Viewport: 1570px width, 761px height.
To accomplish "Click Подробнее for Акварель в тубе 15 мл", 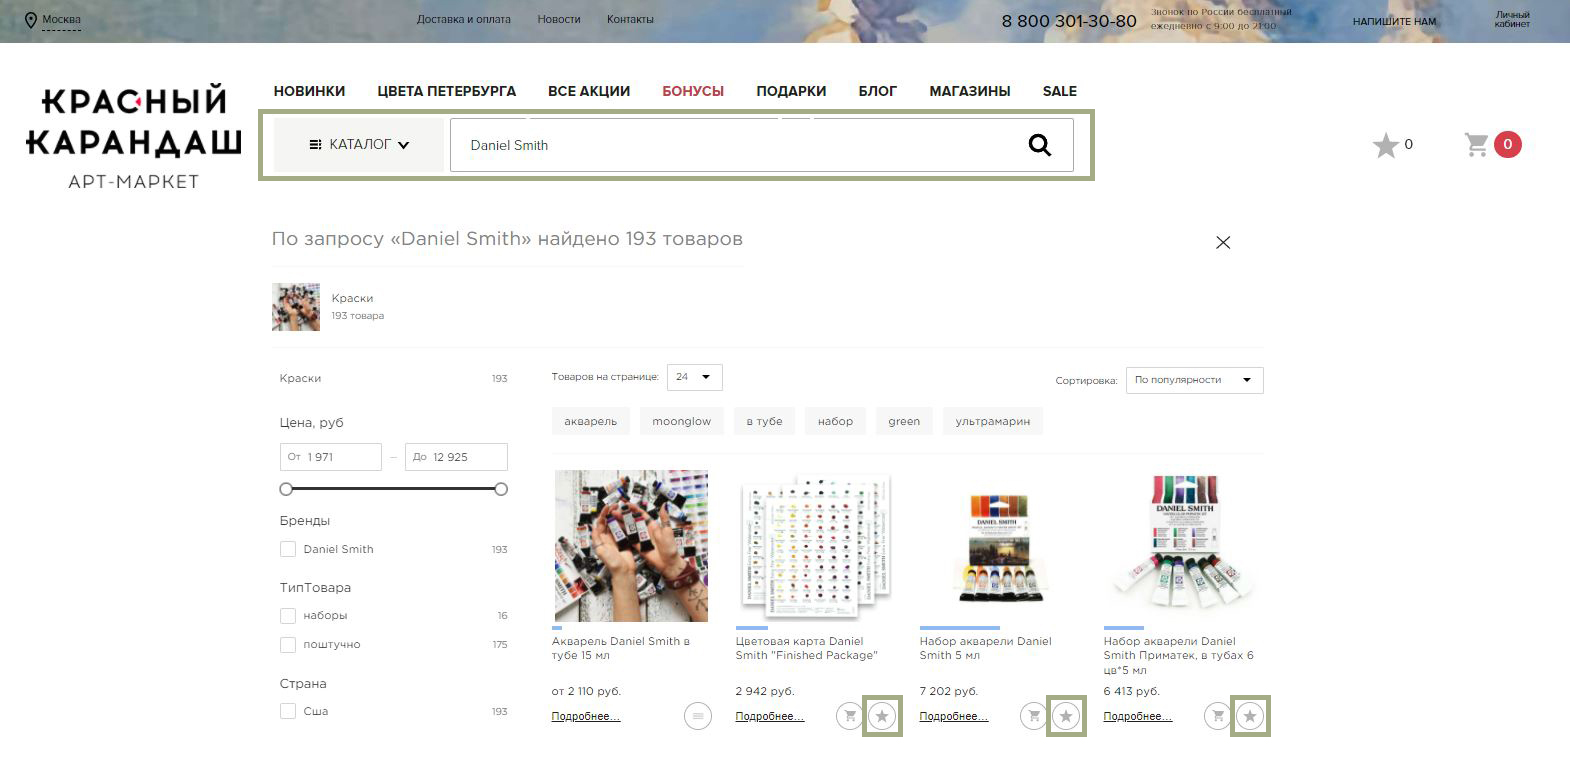I will (586, 716).
